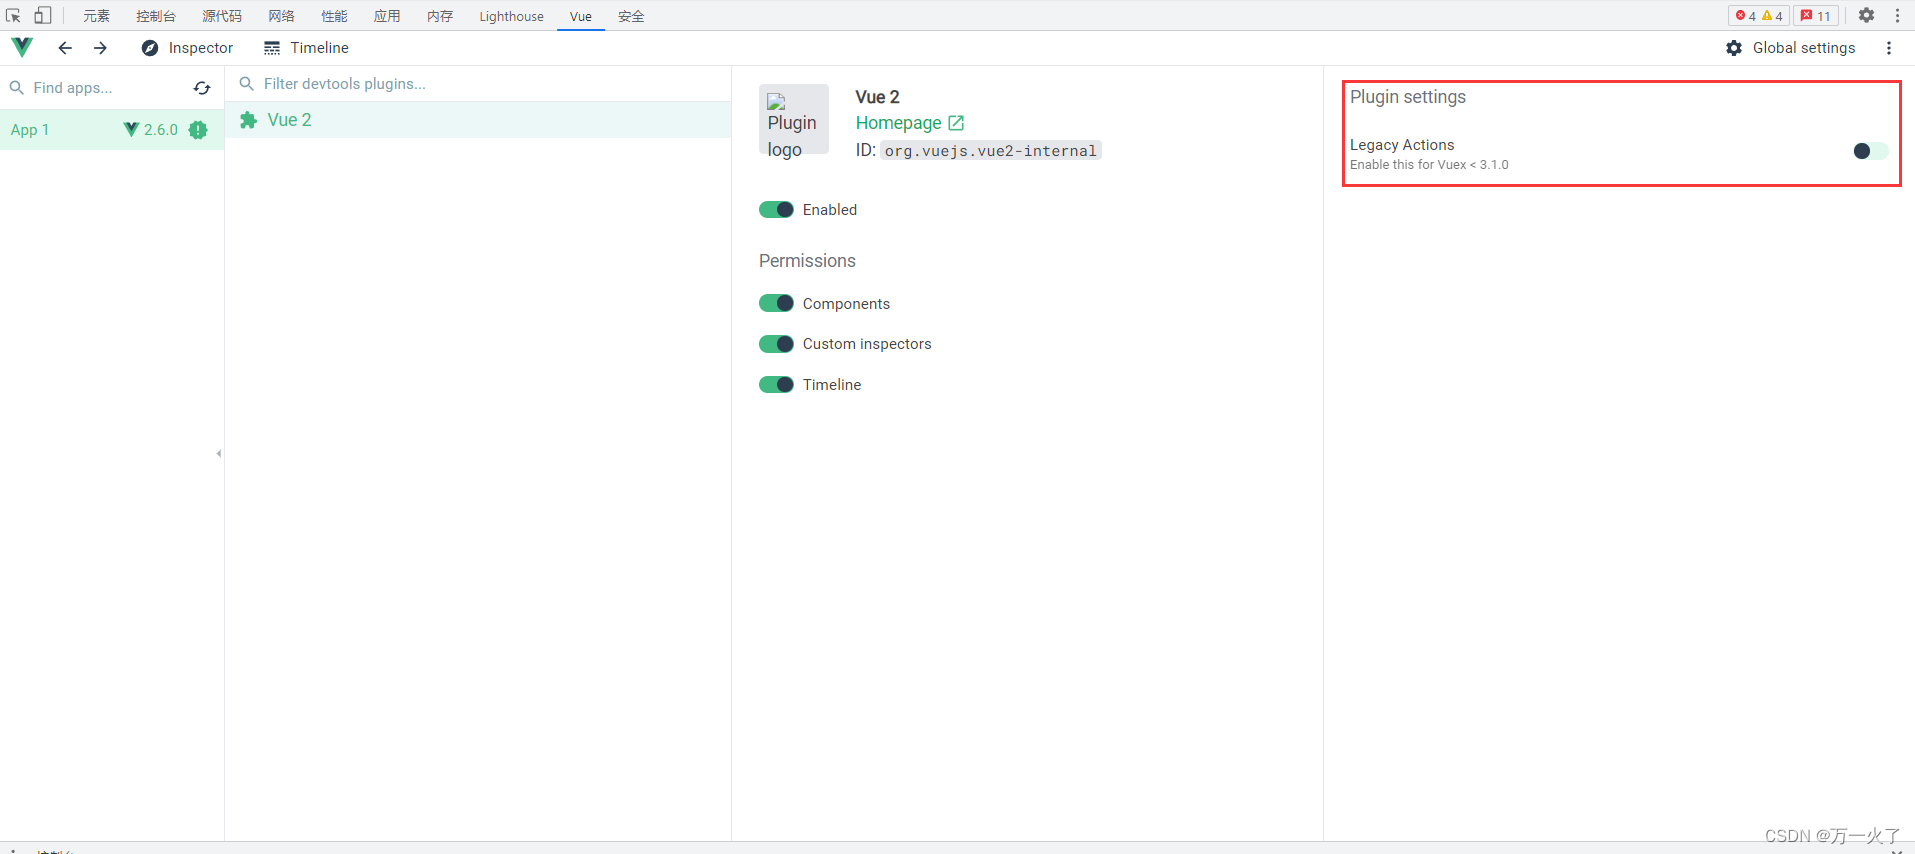1915x854 pixels.
Task: Select App 1 in apps list
Action: click(x=112, y=130)
